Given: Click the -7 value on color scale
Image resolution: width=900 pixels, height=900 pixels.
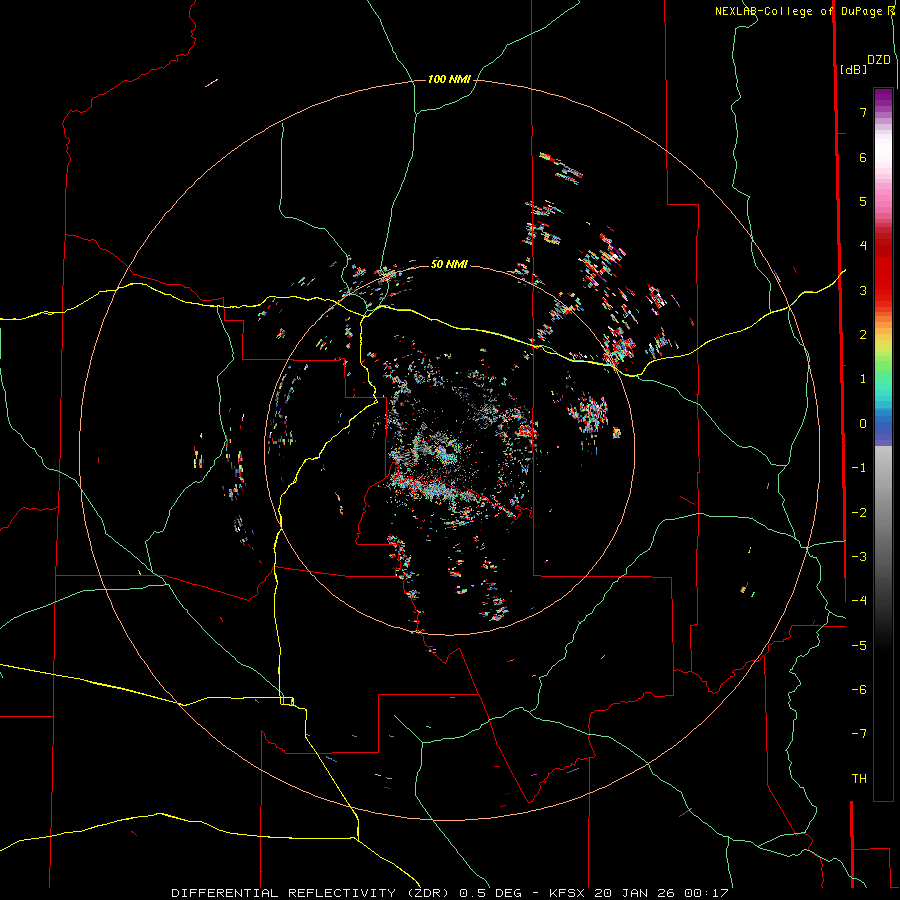Looking at the screenshot, I should coord(859,734).
